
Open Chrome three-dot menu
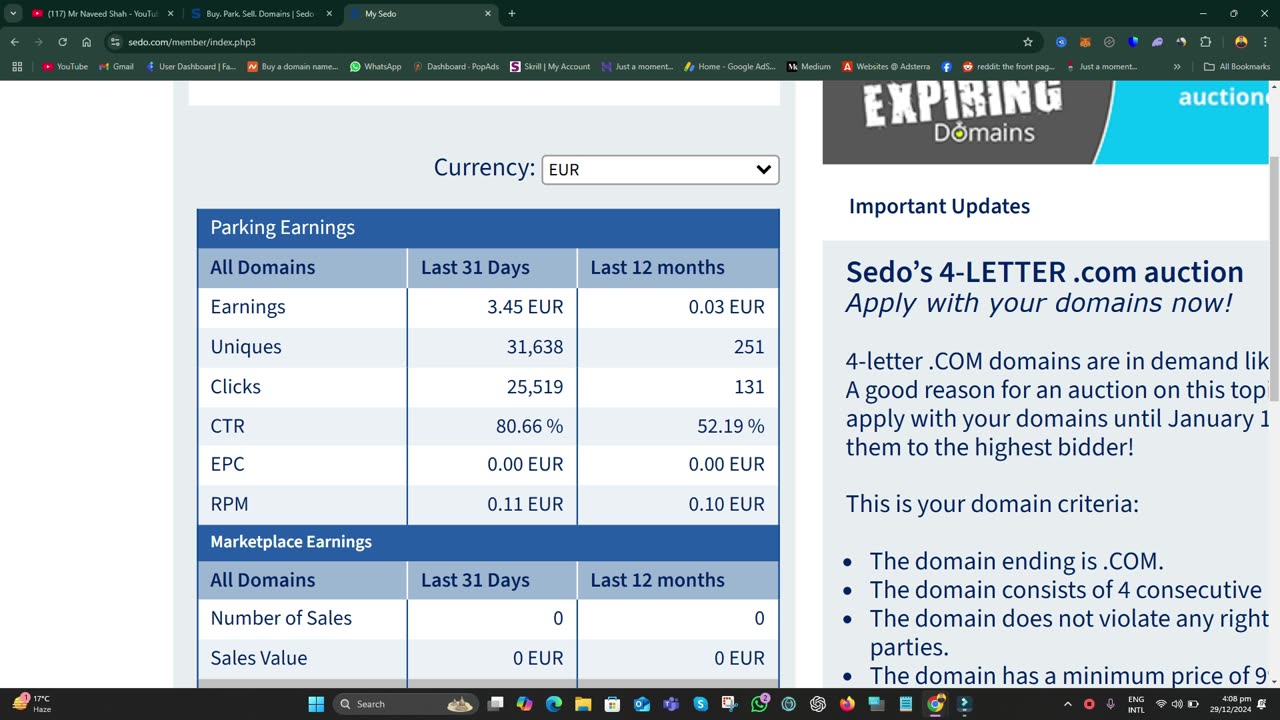click(x=1265, y=42)
